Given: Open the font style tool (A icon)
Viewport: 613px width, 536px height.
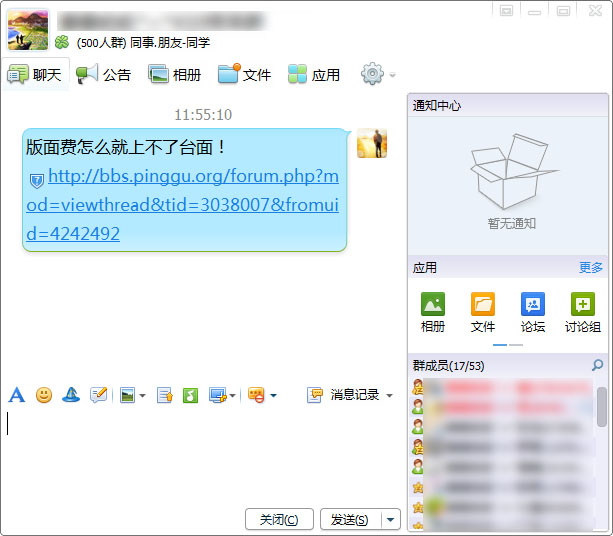Looking at the screenshot, I should [x=17, y=395].
